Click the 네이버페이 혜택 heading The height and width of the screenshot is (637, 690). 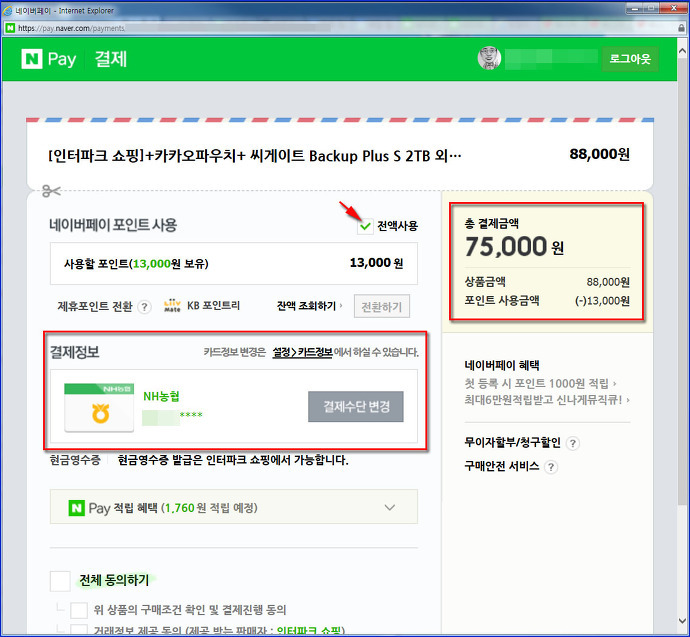(x=502, y=365)
